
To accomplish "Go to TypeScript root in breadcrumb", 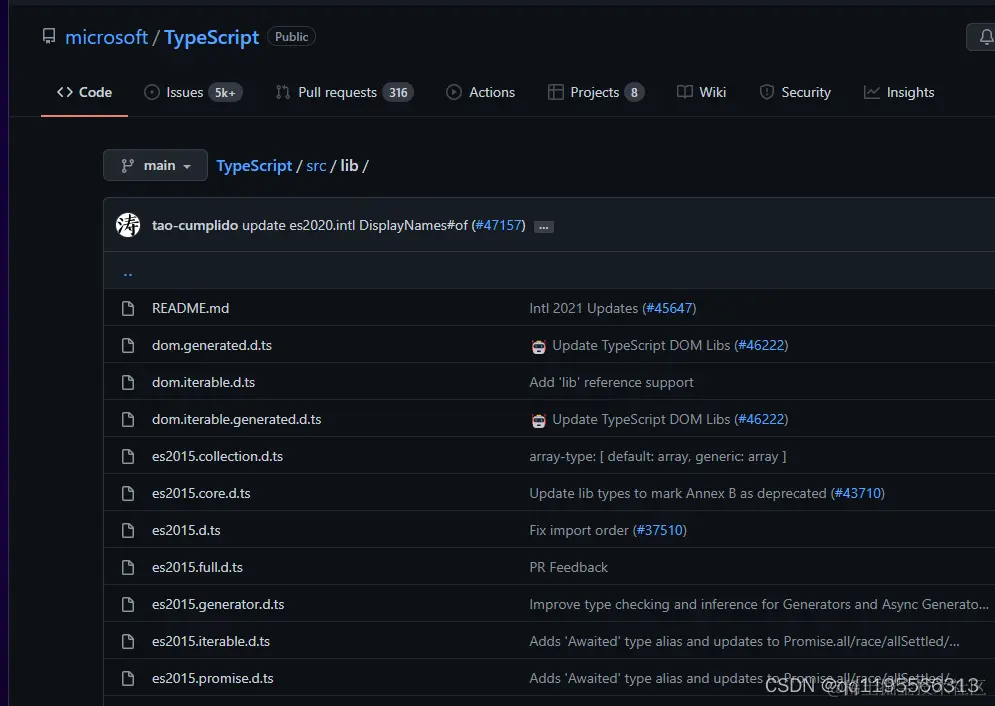I will point(254,166).
